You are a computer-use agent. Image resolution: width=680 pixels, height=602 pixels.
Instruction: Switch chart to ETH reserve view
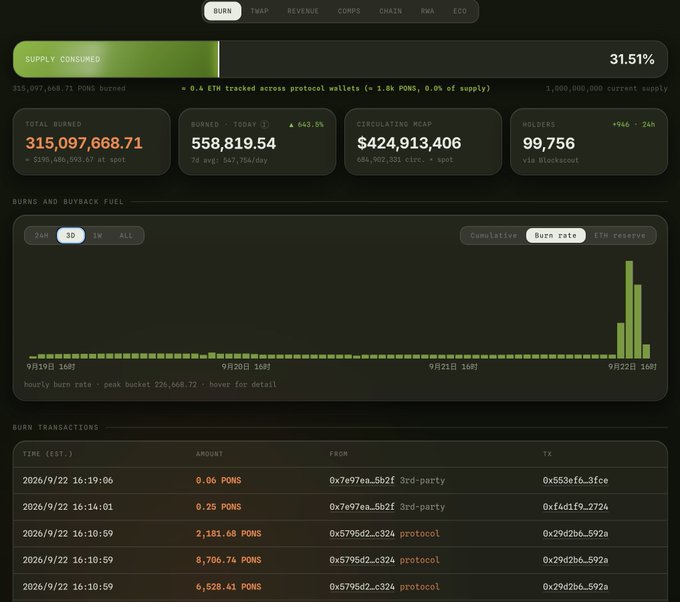(x=620, y=236)
